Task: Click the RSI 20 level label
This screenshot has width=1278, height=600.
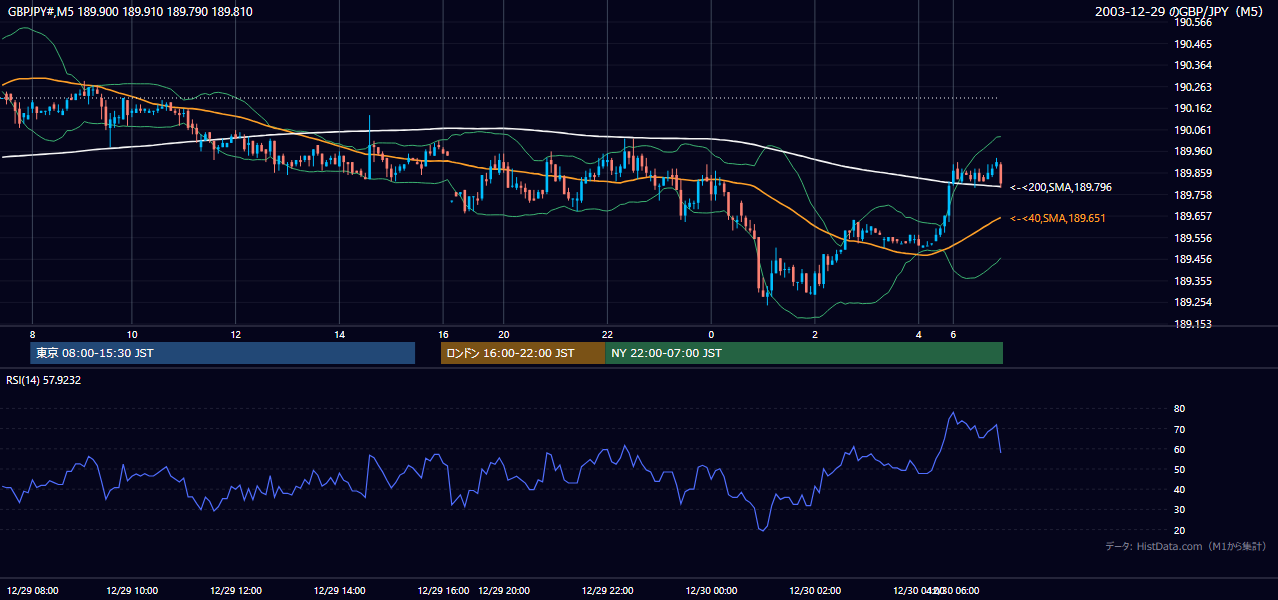Action: point(1180,530)
